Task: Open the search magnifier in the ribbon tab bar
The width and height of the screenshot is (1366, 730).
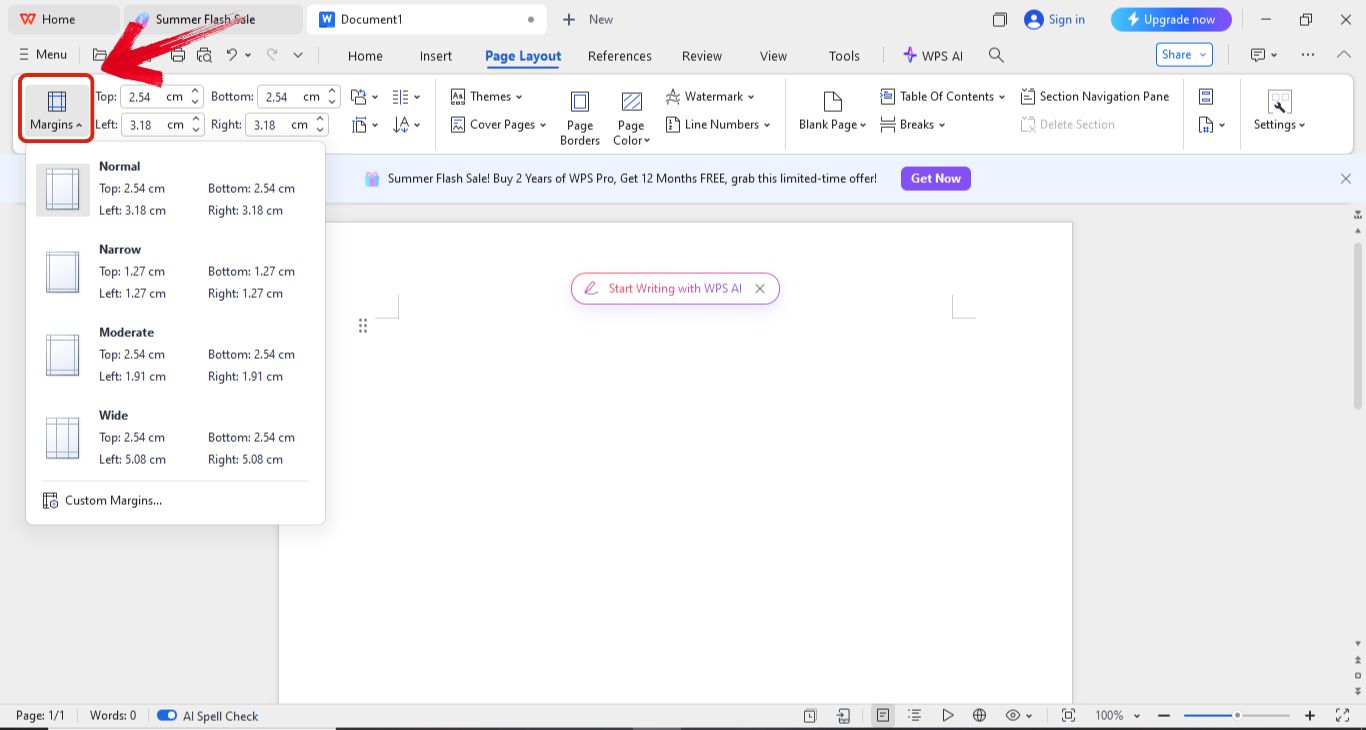Action: coord(996,55)
